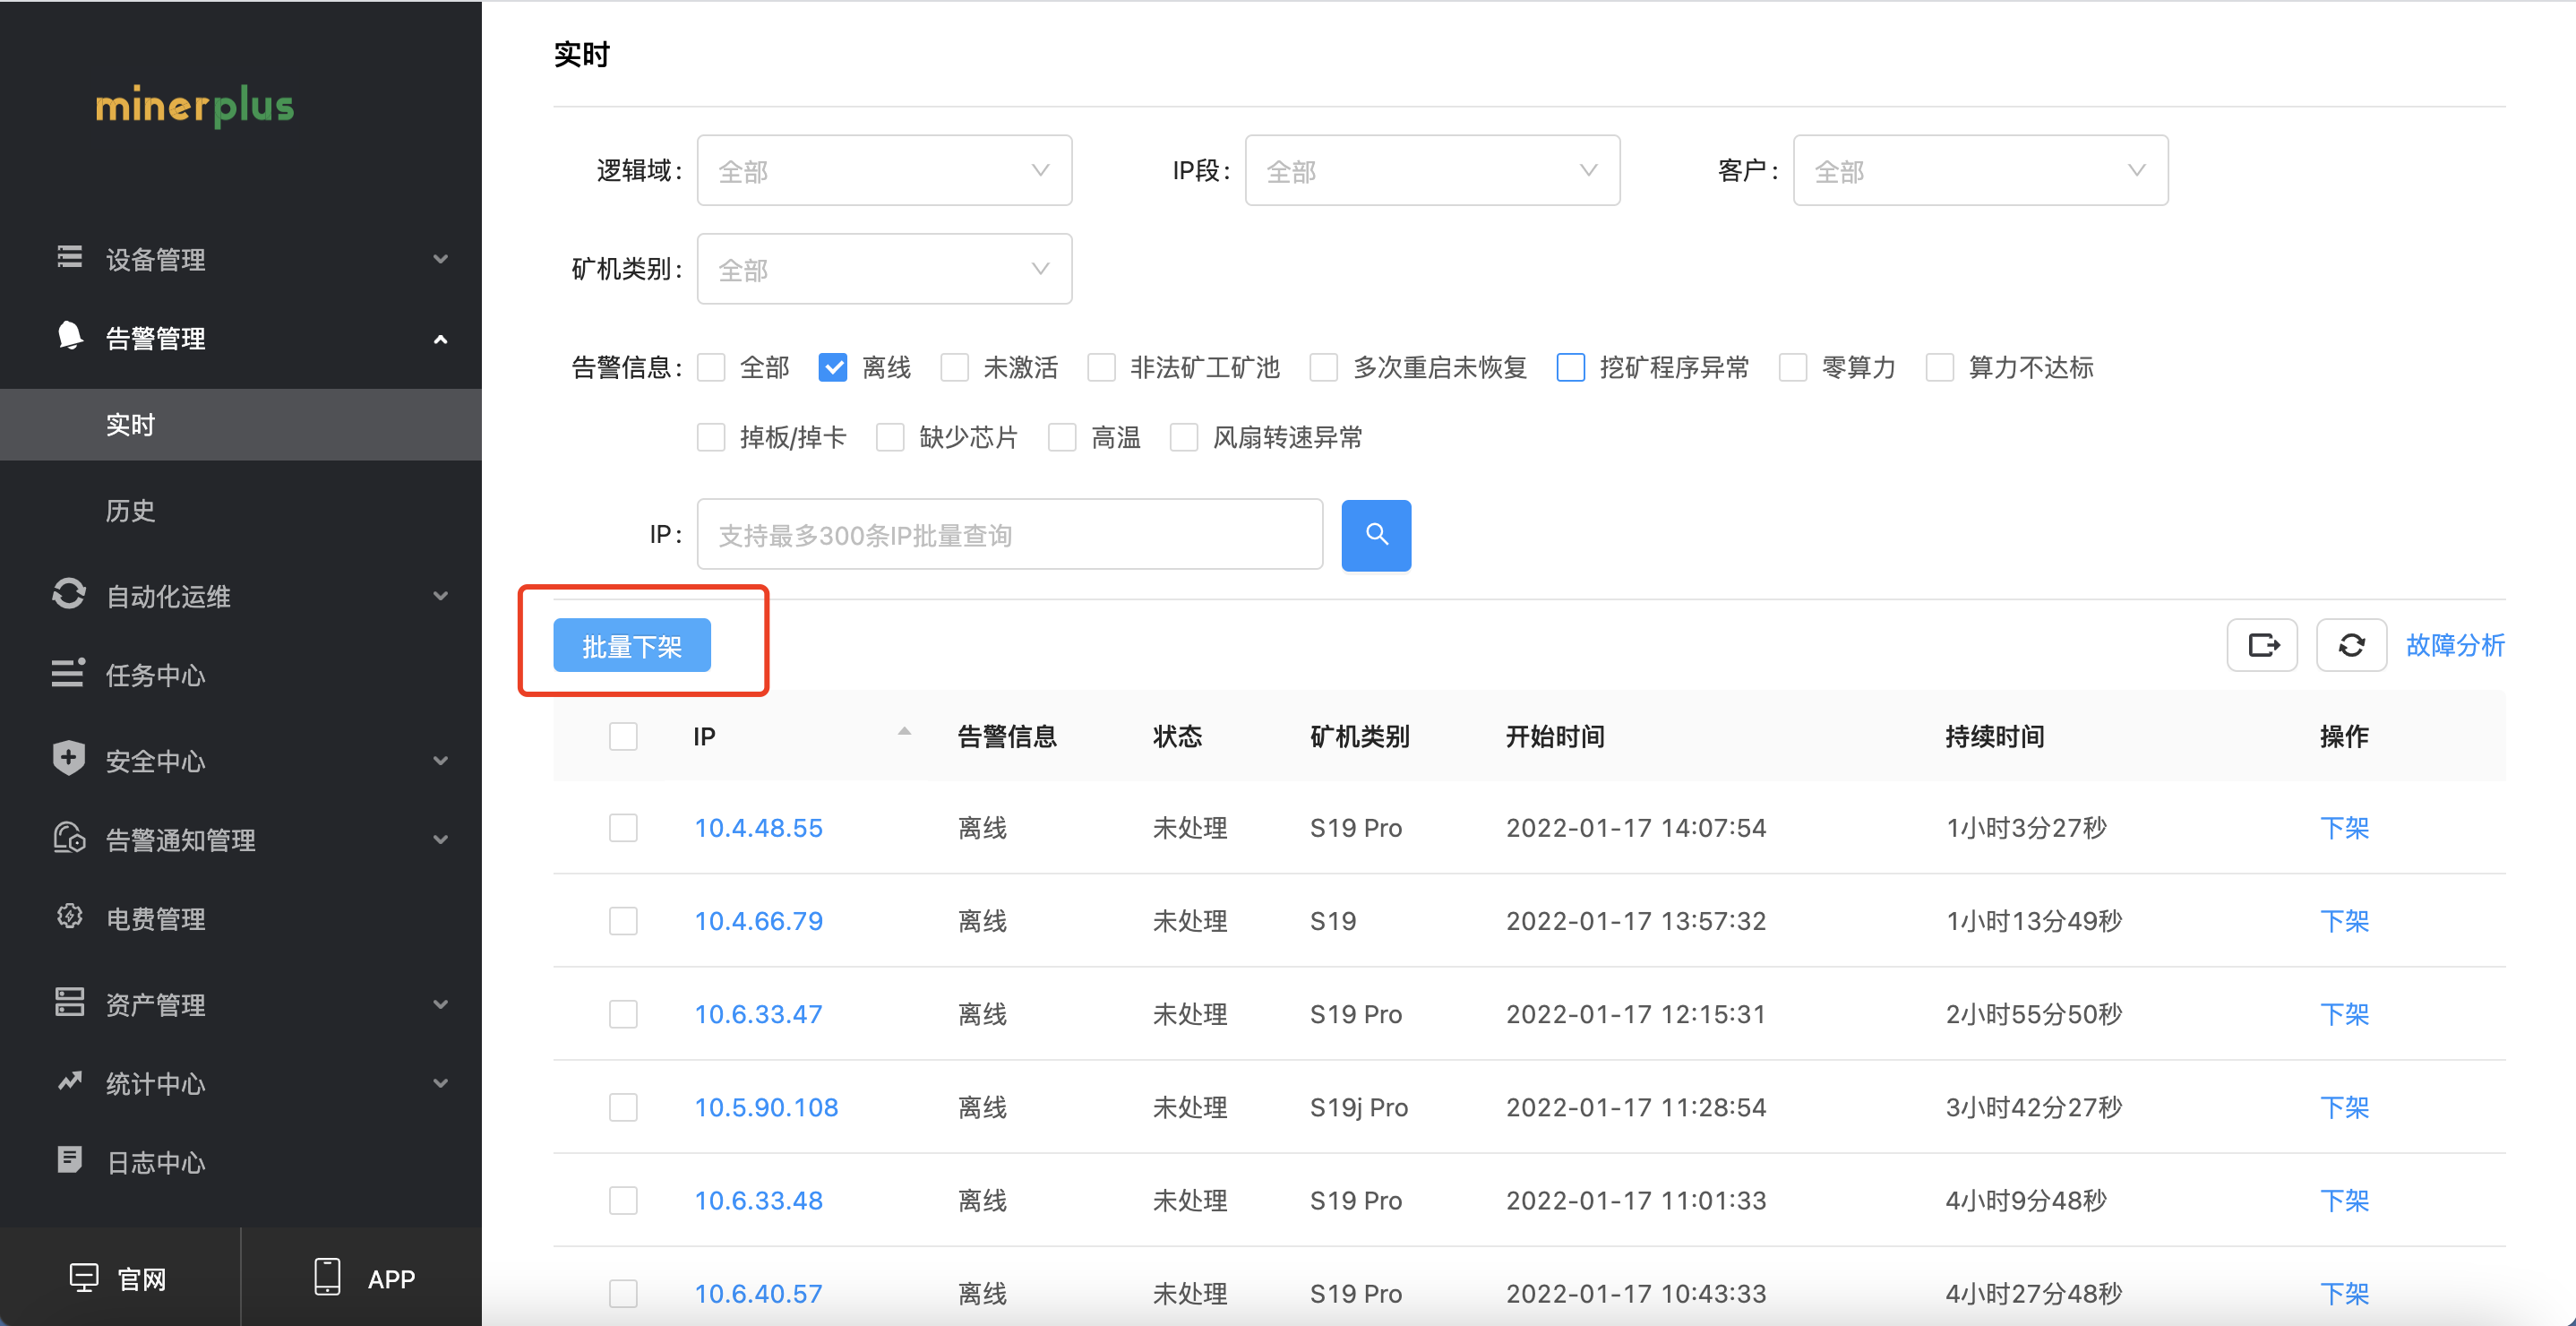Click 下架 for row 10.4.48.55
Viewport: 2576px width, 1326px height.
[x=2344, y=828]
